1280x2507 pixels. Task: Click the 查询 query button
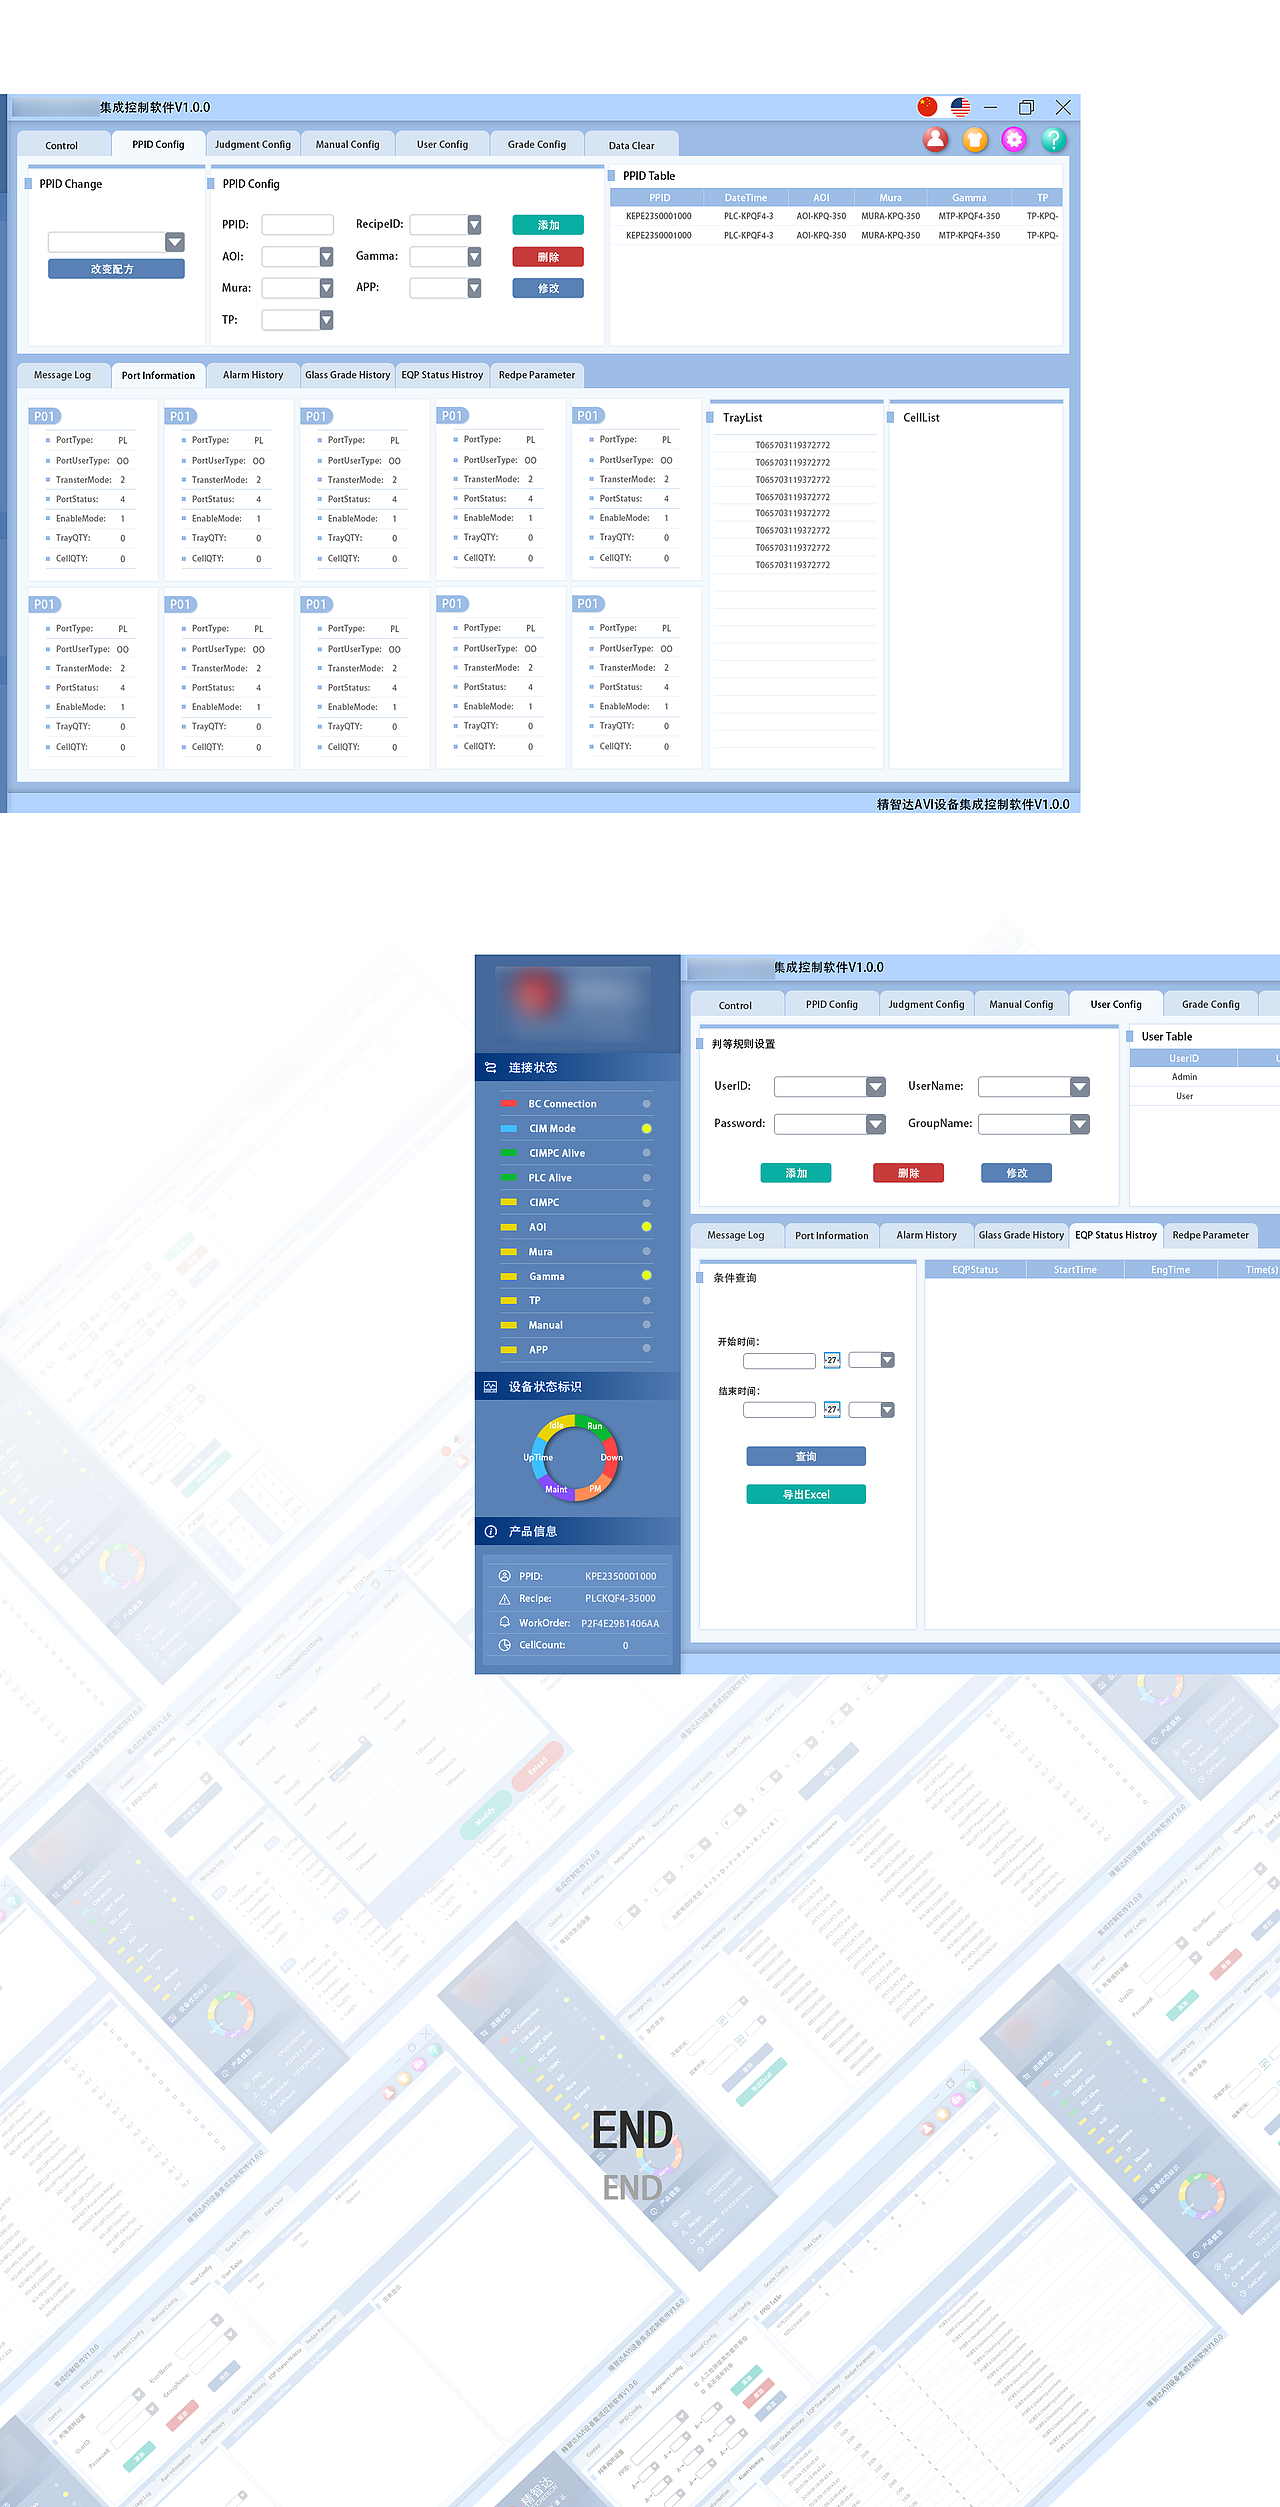tap(806, 1456)
